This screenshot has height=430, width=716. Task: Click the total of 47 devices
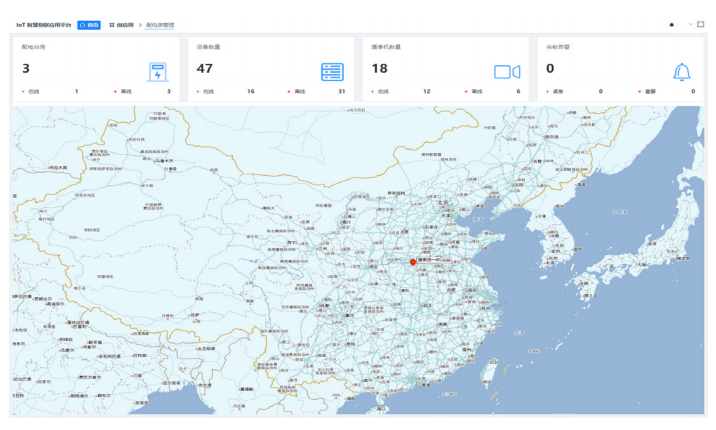205,69
